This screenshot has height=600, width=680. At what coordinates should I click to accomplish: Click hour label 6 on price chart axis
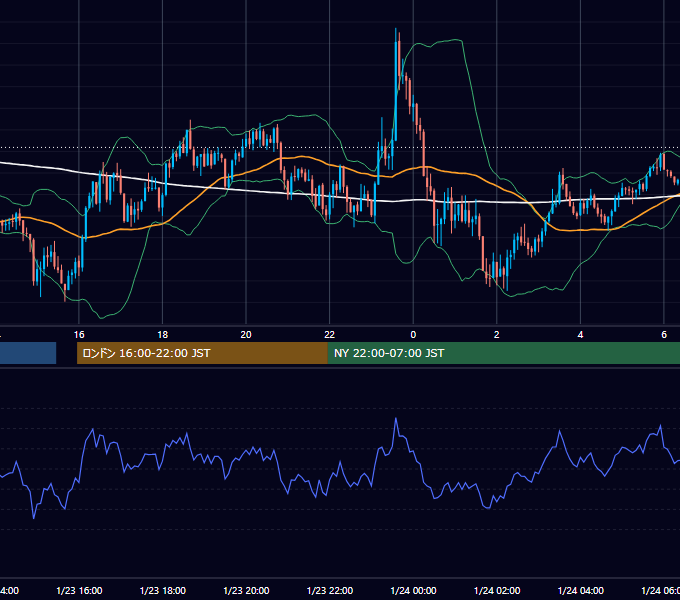tap(664, 334)
